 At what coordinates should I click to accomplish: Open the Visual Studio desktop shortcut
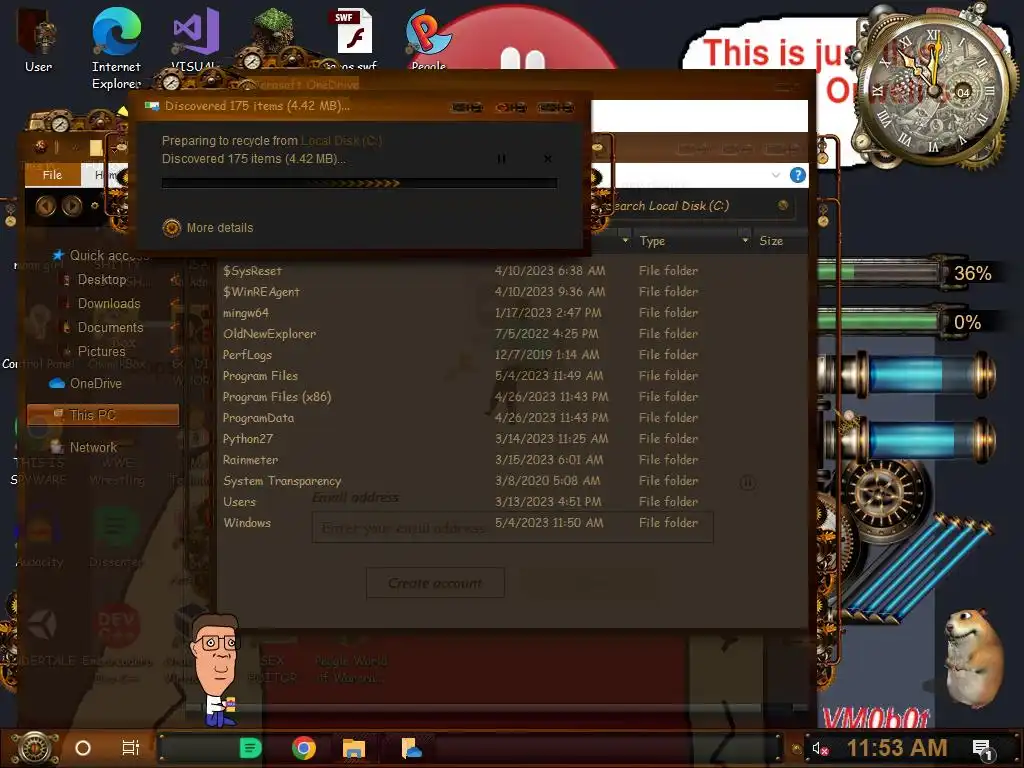195,38
